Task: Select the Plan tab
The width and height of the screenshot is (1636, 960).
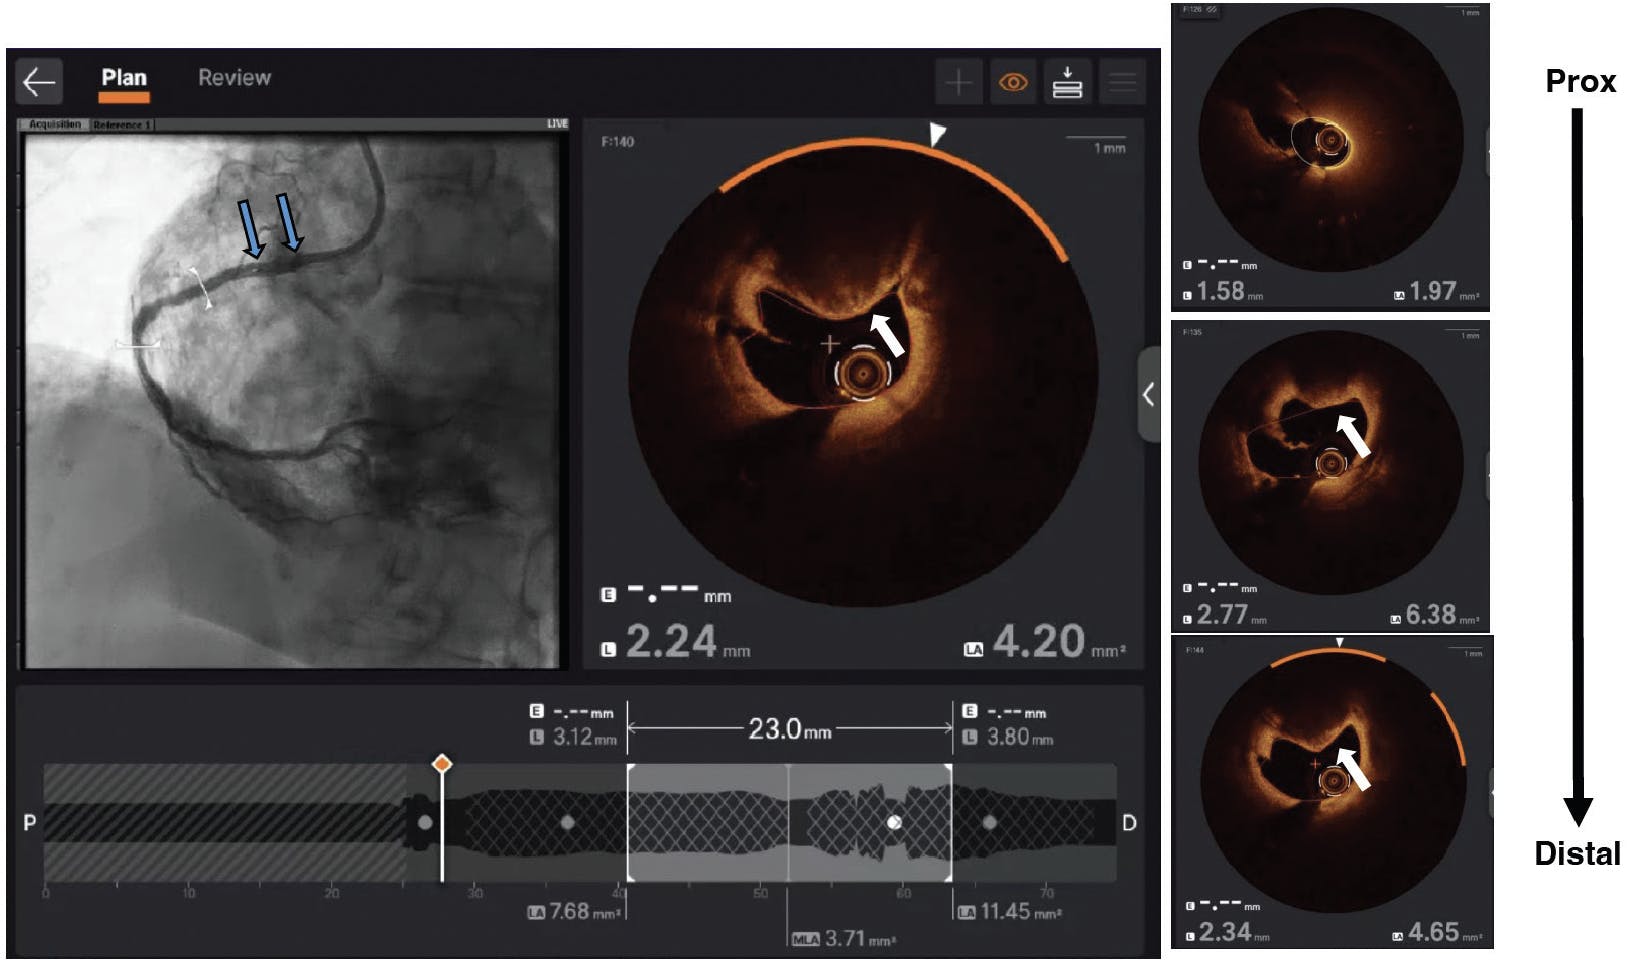Action: 124,78
